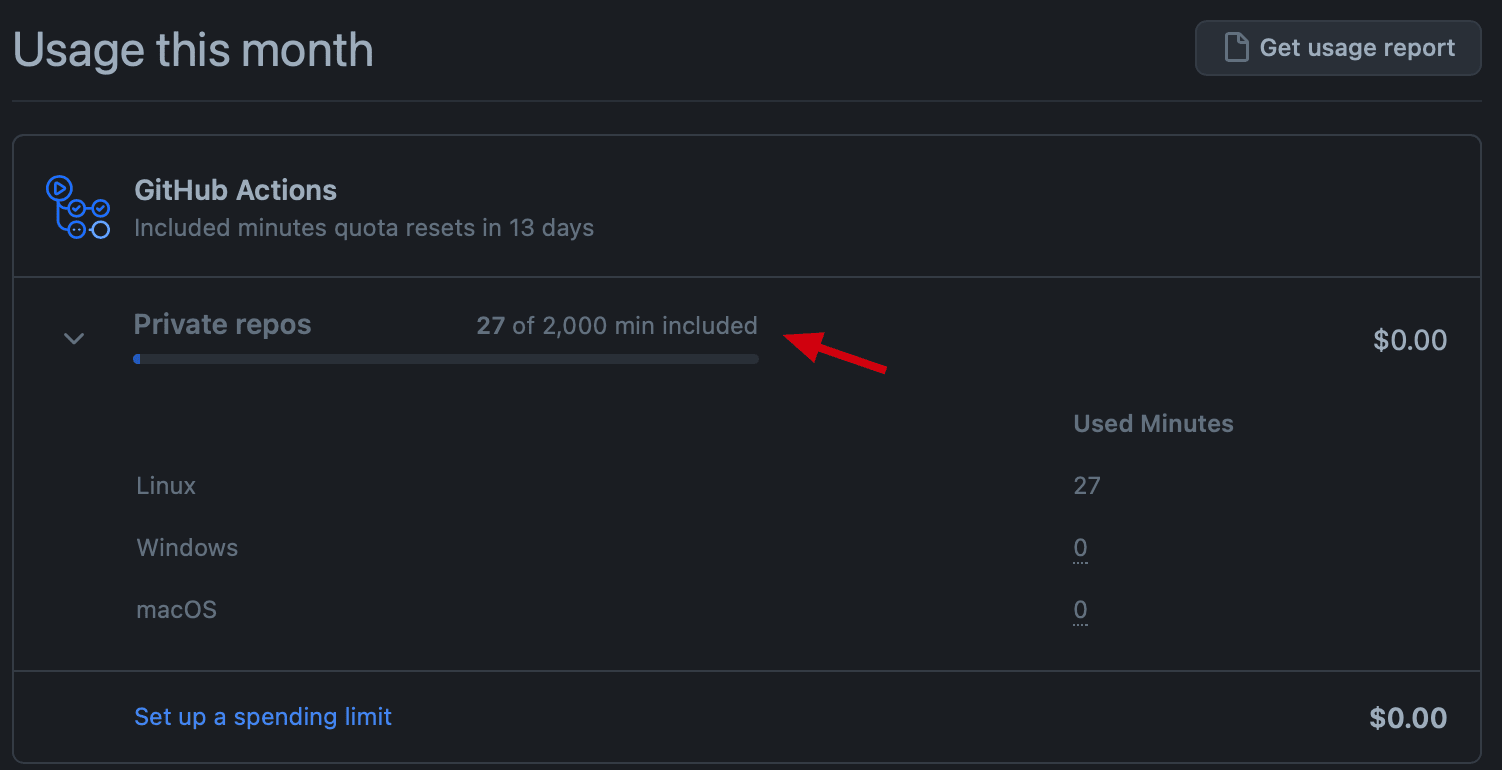Click the file icon on Get usage report
1502x770 pixels.
tap(1236, 48)
